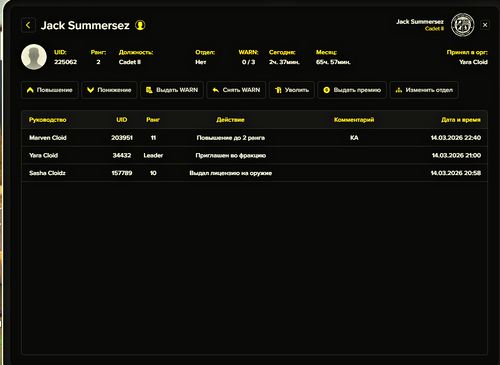Change department with Изменить отдел
500x365 pixels.
[x=424, y=90]
